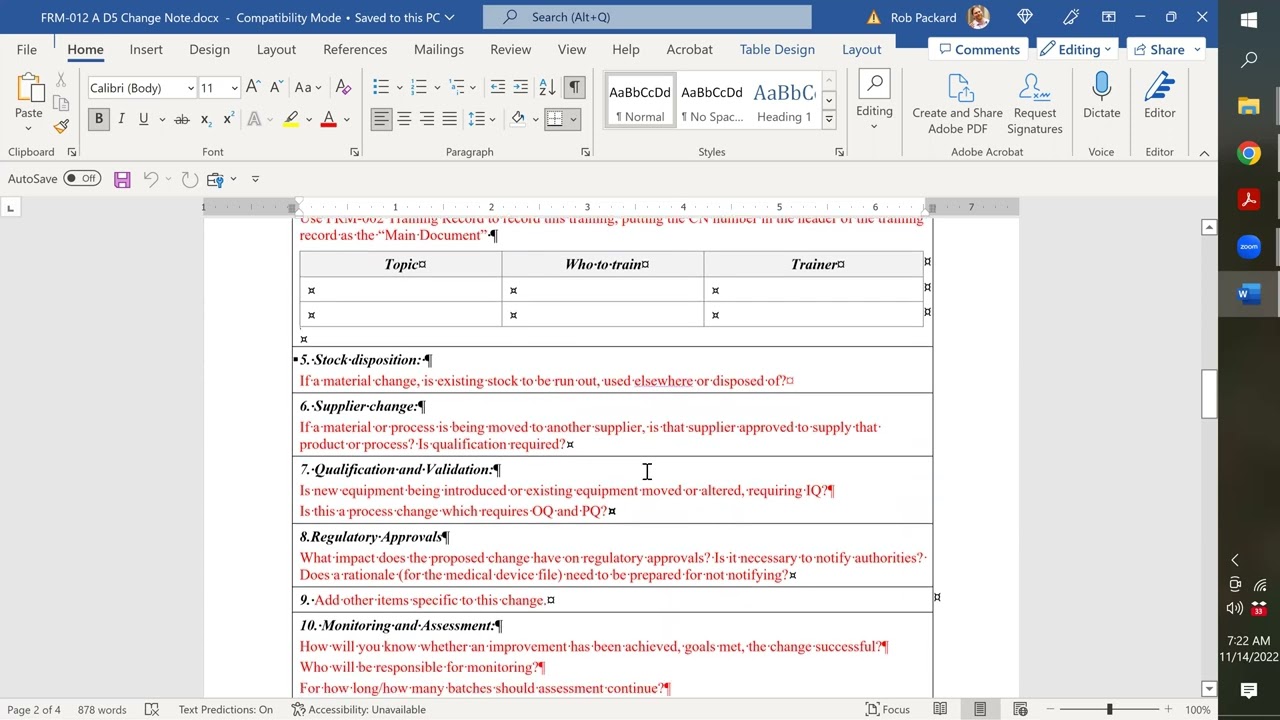Viewport: 1280px width, 720px height.
Task: Adjust the zoom slider handle
Action: pos(1109,709)
